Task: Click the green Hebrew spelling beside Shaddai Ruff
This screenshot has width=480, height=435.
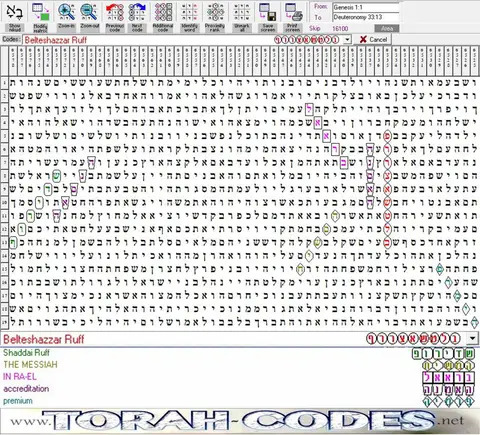Action: click(x=443, y=354)
